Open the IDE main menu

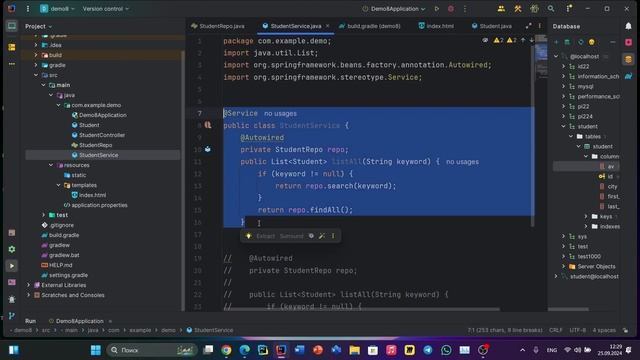(x=28, y=9)
